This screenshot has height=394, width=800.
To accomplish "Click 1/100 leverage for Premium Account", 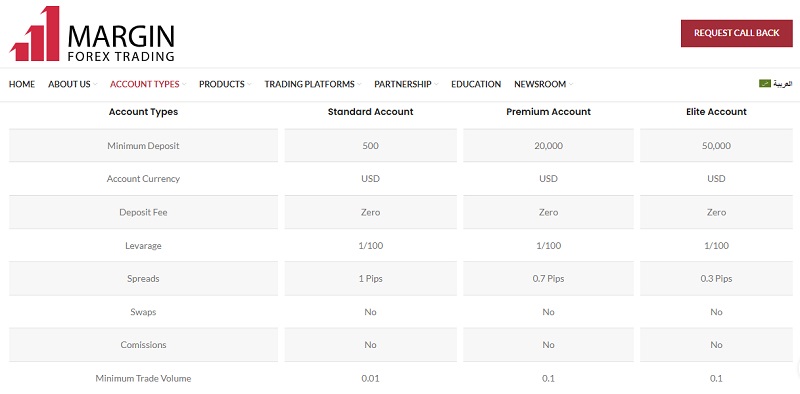I will [x=548, y=246].
